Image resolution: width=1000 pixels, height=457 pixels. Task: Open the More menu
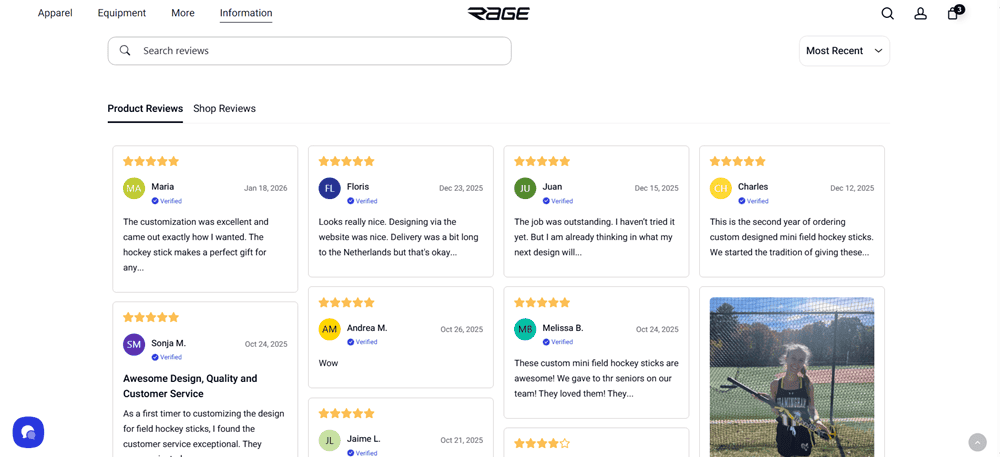coord(183,13)
